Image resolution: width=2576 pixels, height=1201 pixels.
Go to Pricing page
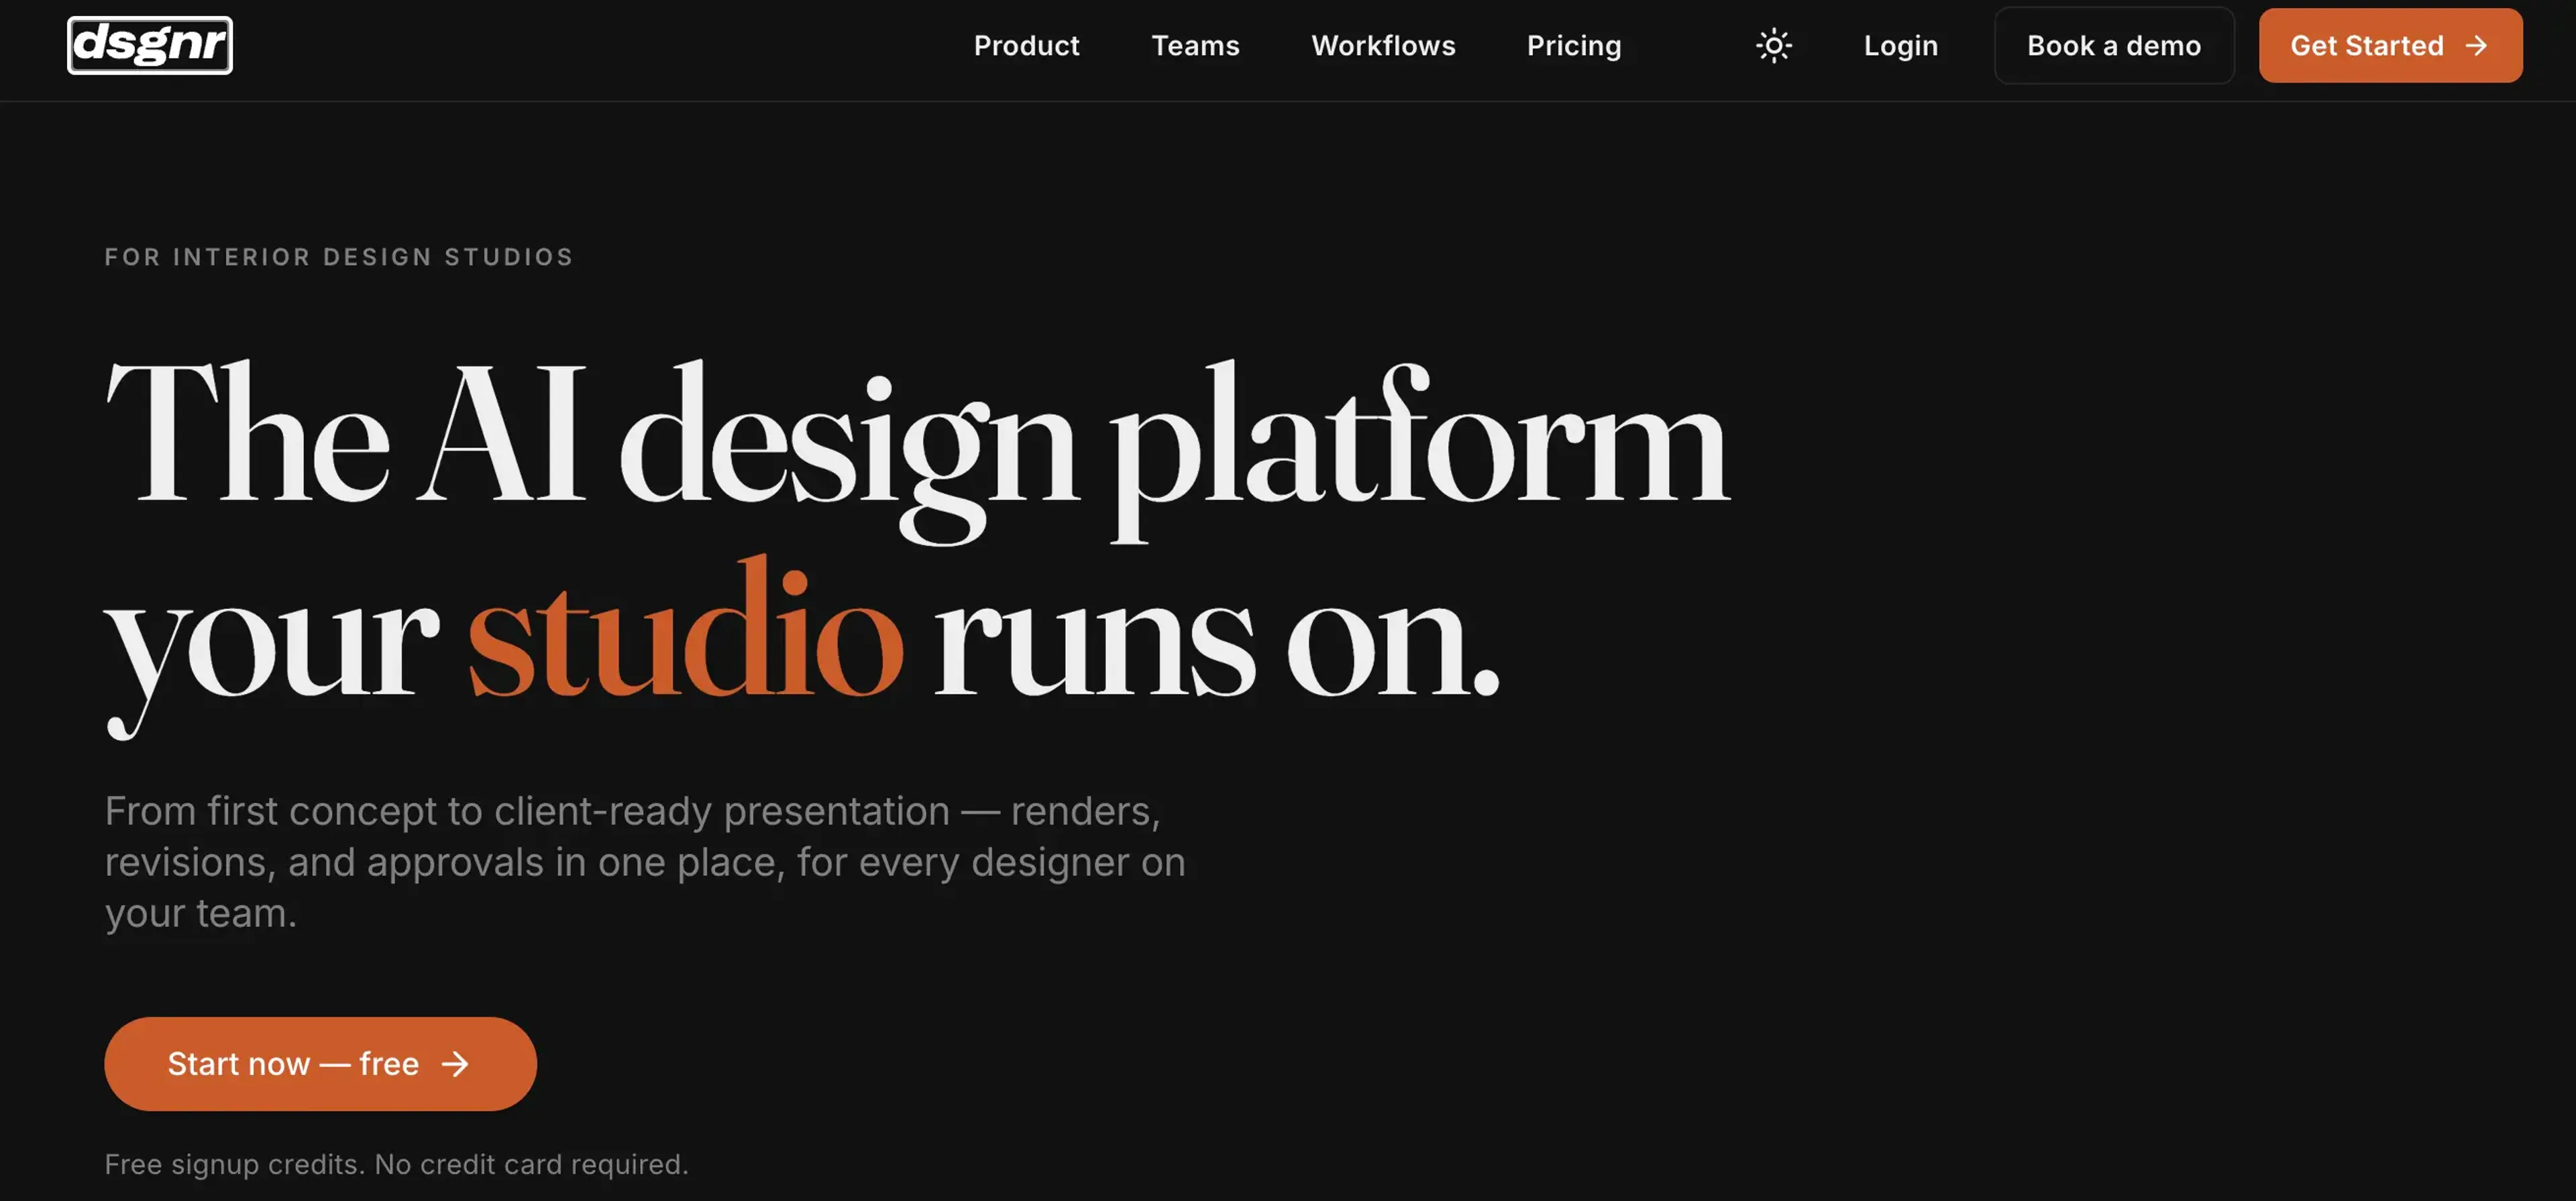point(1574,46)
